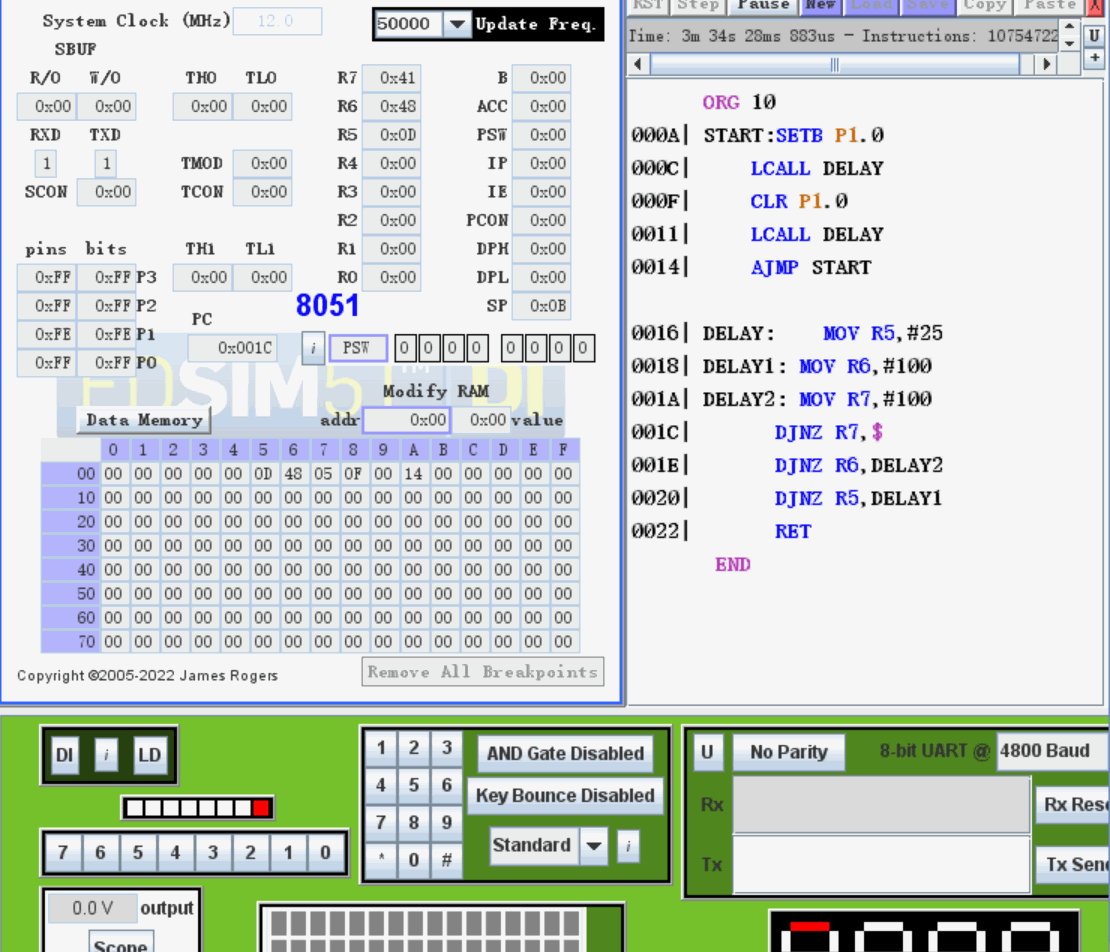The width and height of the screenshot is (1110, 952).
Task: Click the Copy toolbar button
Action: 985,6
